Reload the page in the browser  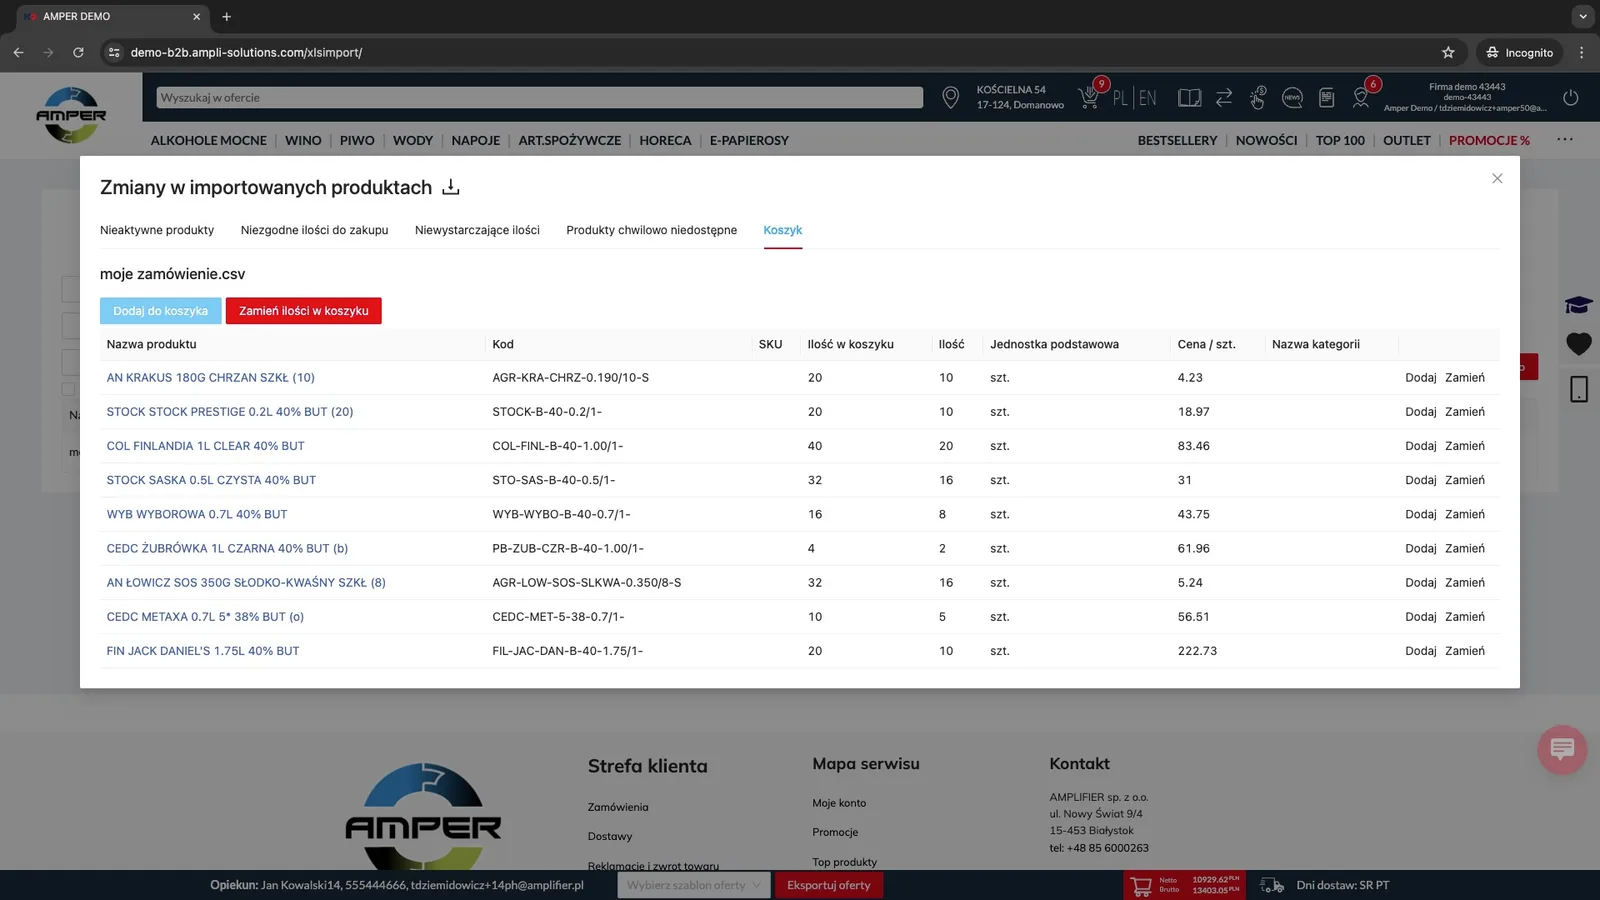point(78,52)
